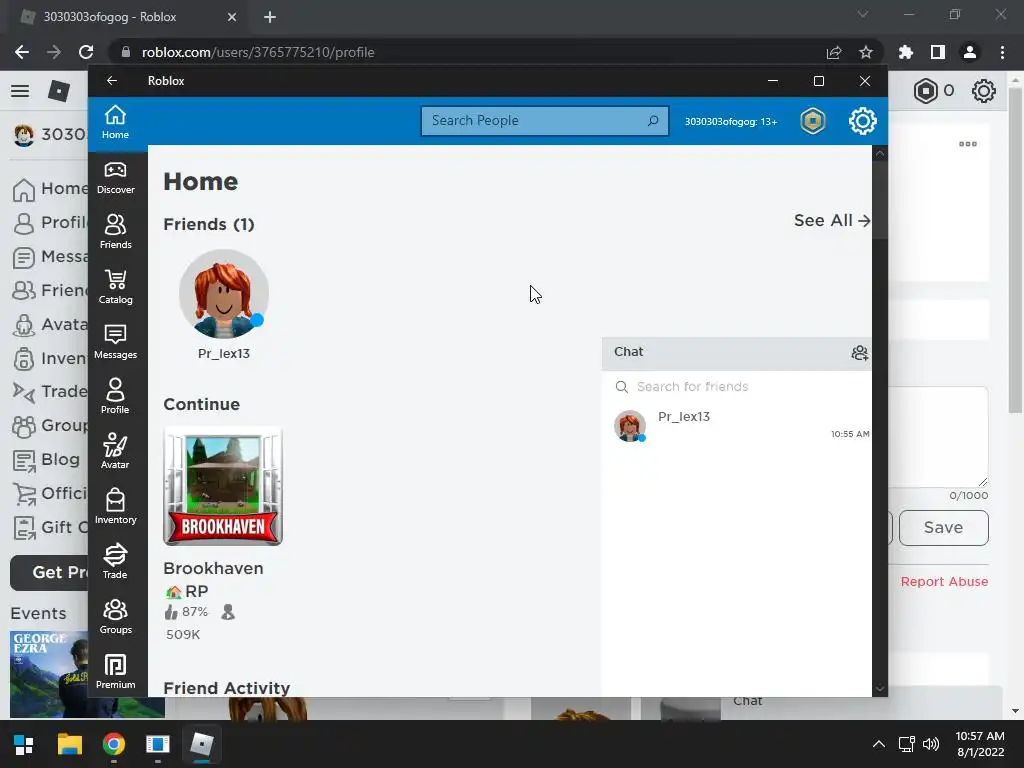
Task: Open clock showing 10:57 AM
Action: pos(980,744)
